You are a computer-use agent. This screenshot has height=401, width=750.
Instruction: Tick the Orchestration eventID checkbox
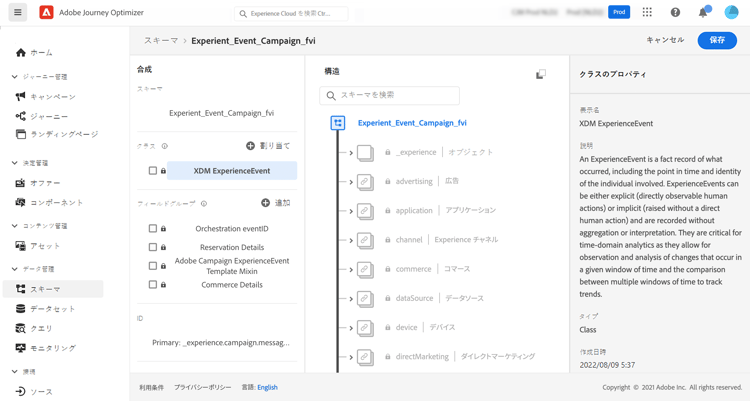tap(153, 229)
